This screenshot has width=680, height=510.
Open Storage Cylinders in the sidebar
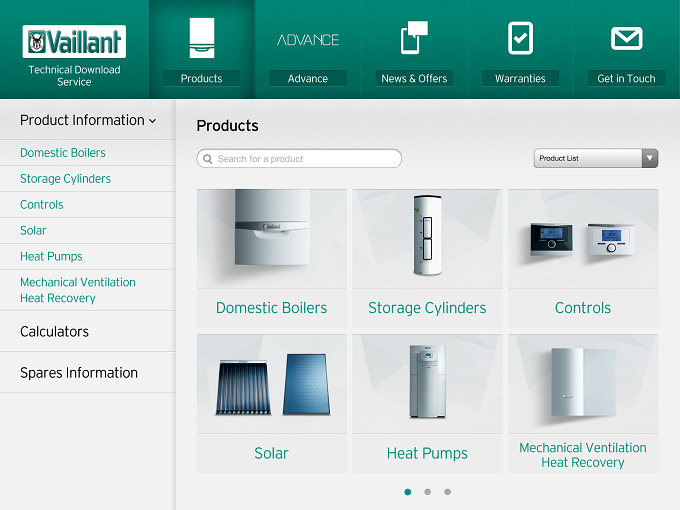[x=65, y=179]
